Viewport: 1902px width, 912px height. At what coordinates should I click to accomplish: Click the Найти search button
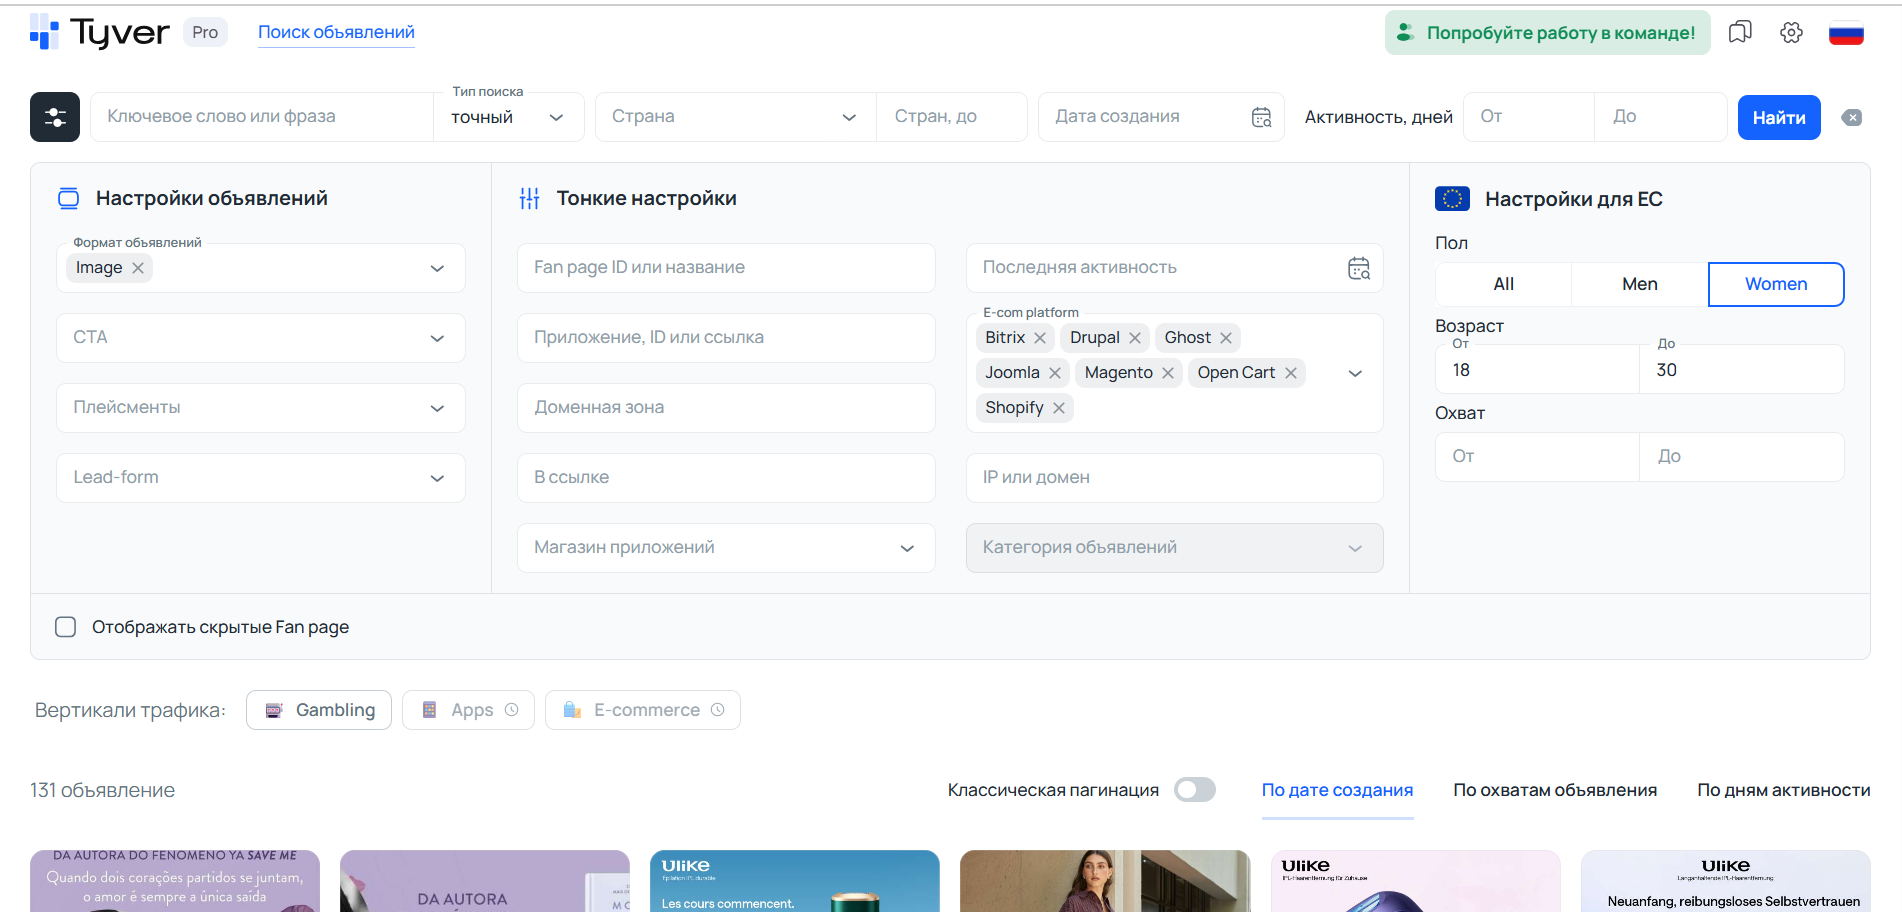tap(1778, 118)
